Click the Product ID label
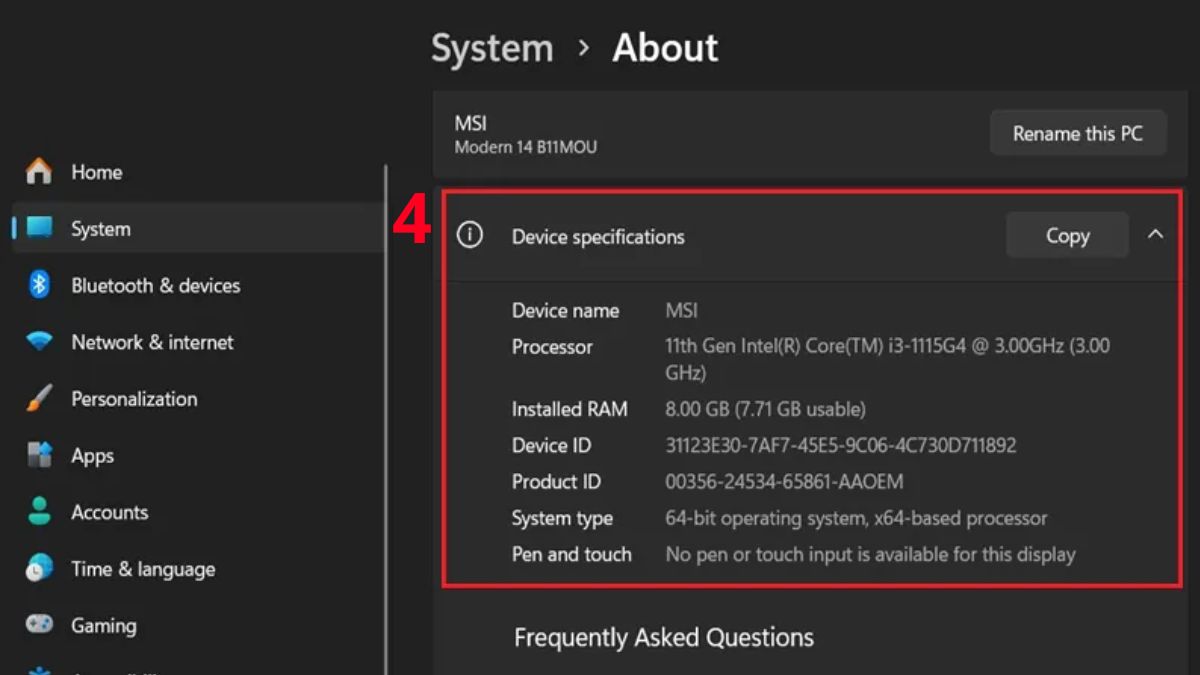1200x675 pixels. [x=556, y=482]
